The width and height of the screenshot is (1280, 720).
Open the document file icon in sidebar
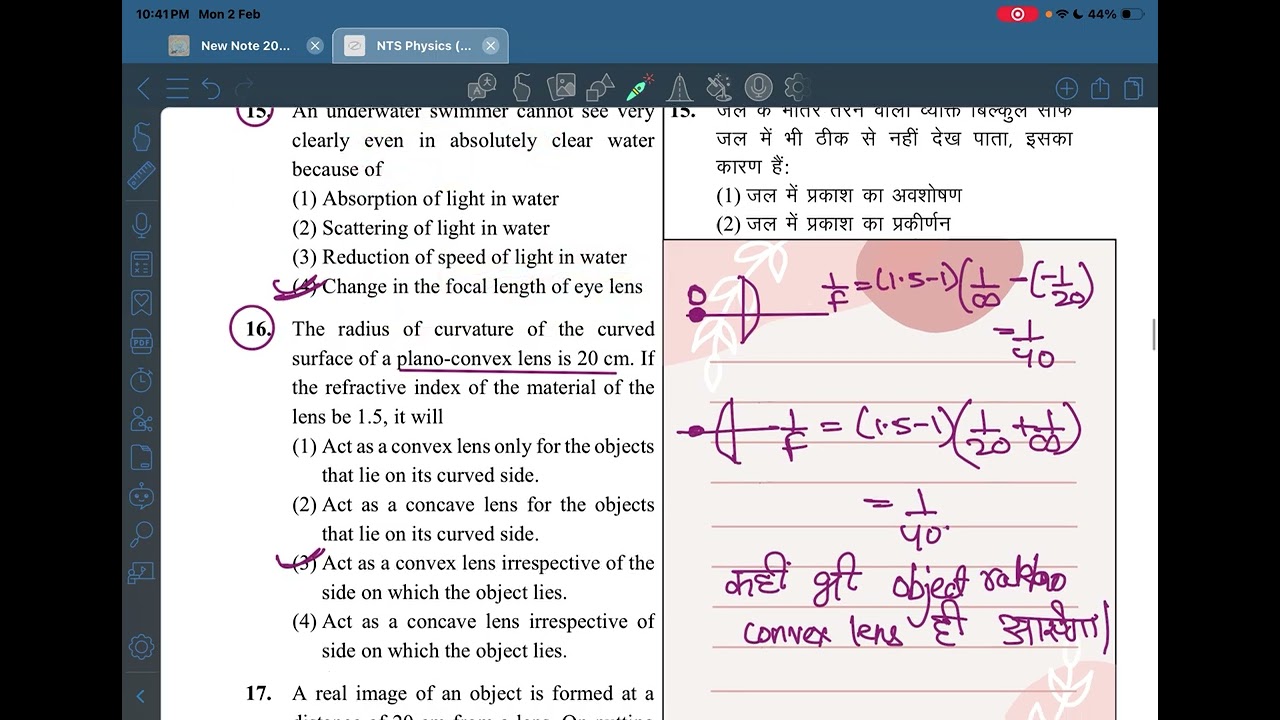click(x=142, y=458)
